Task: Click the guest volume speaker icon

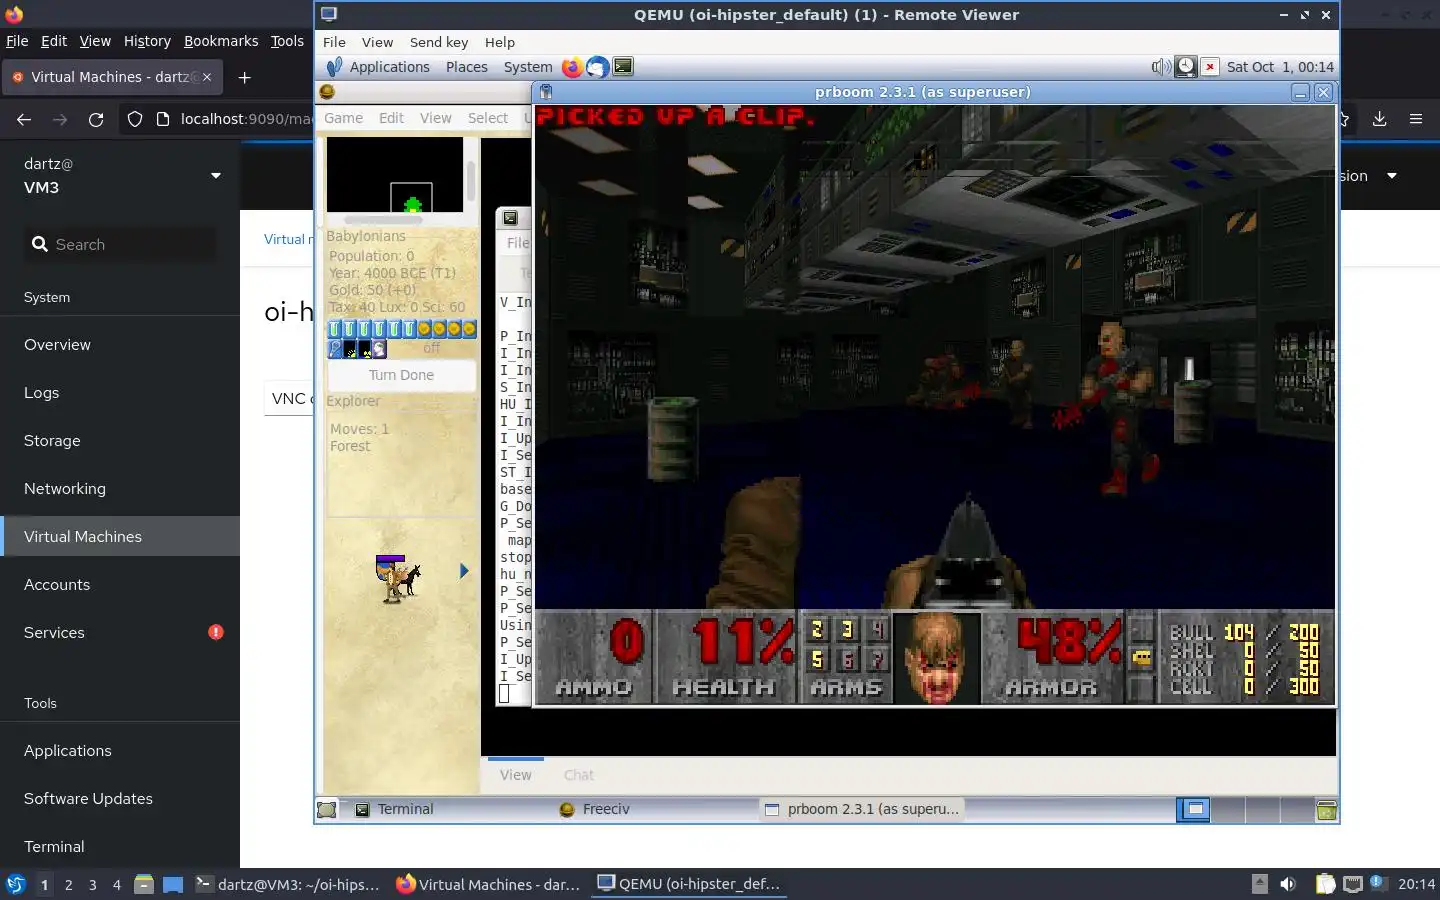Action: click(1160, 67)
